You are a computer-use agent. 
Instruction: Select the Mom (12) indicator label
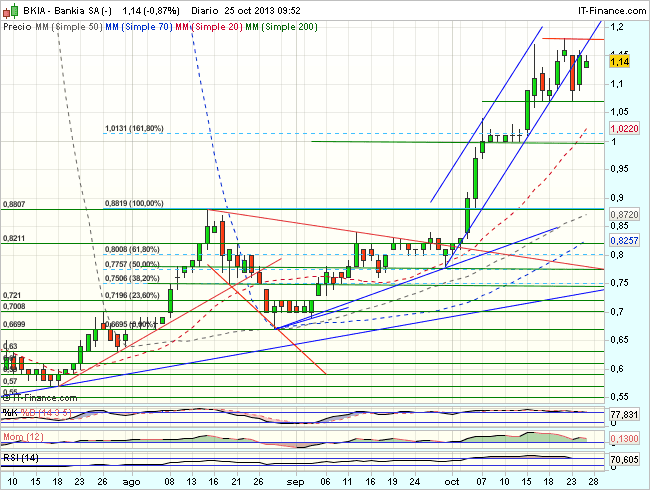click(23, 437)
